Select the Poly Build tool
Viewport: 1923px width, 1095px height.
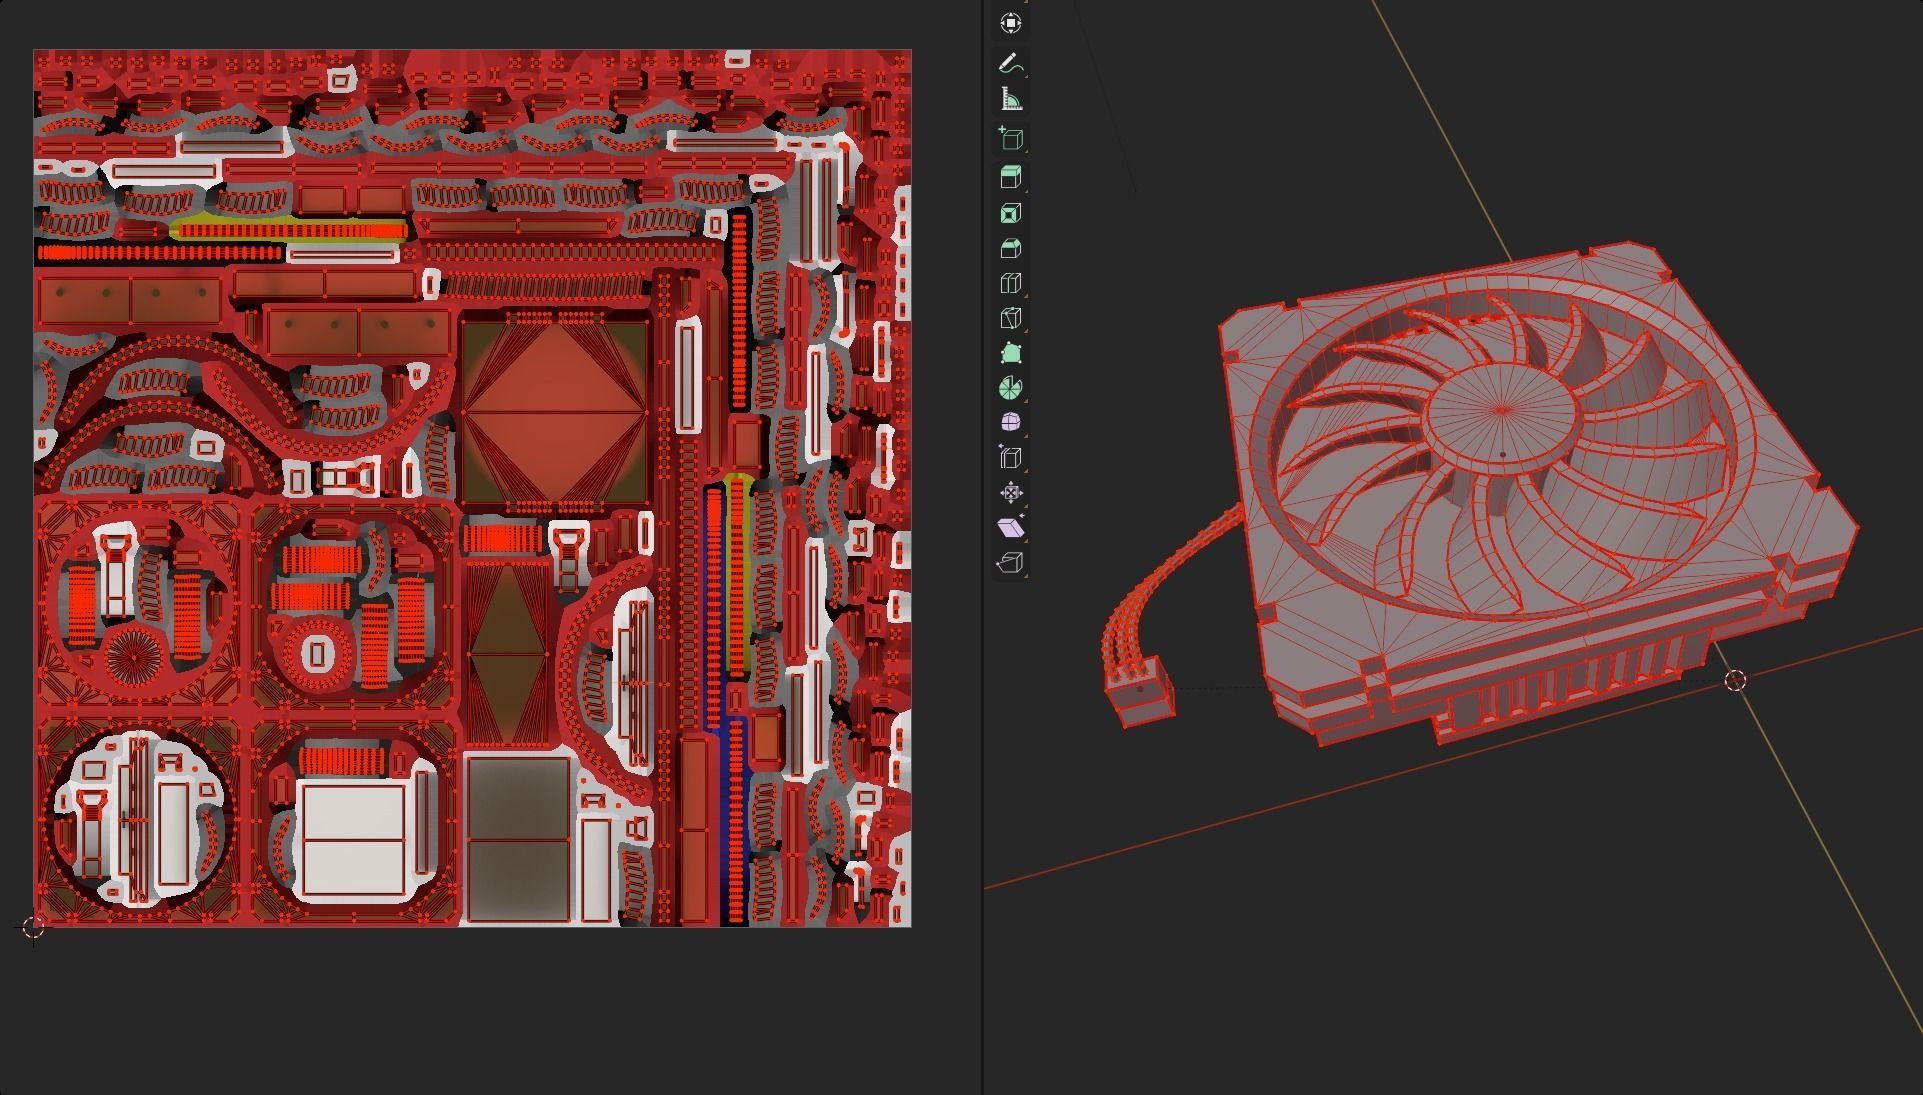1010,353
